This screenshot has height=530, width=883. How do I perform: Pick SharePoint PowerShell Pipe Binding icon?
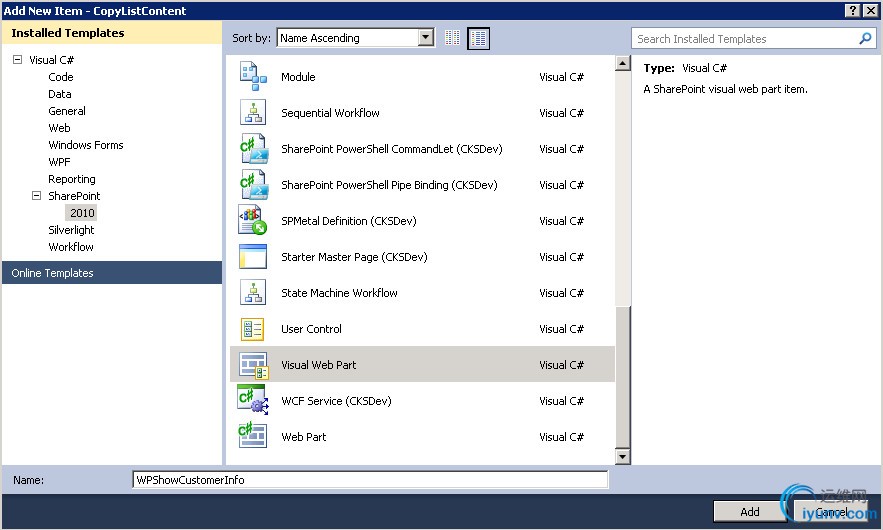[x=253, y=185]
